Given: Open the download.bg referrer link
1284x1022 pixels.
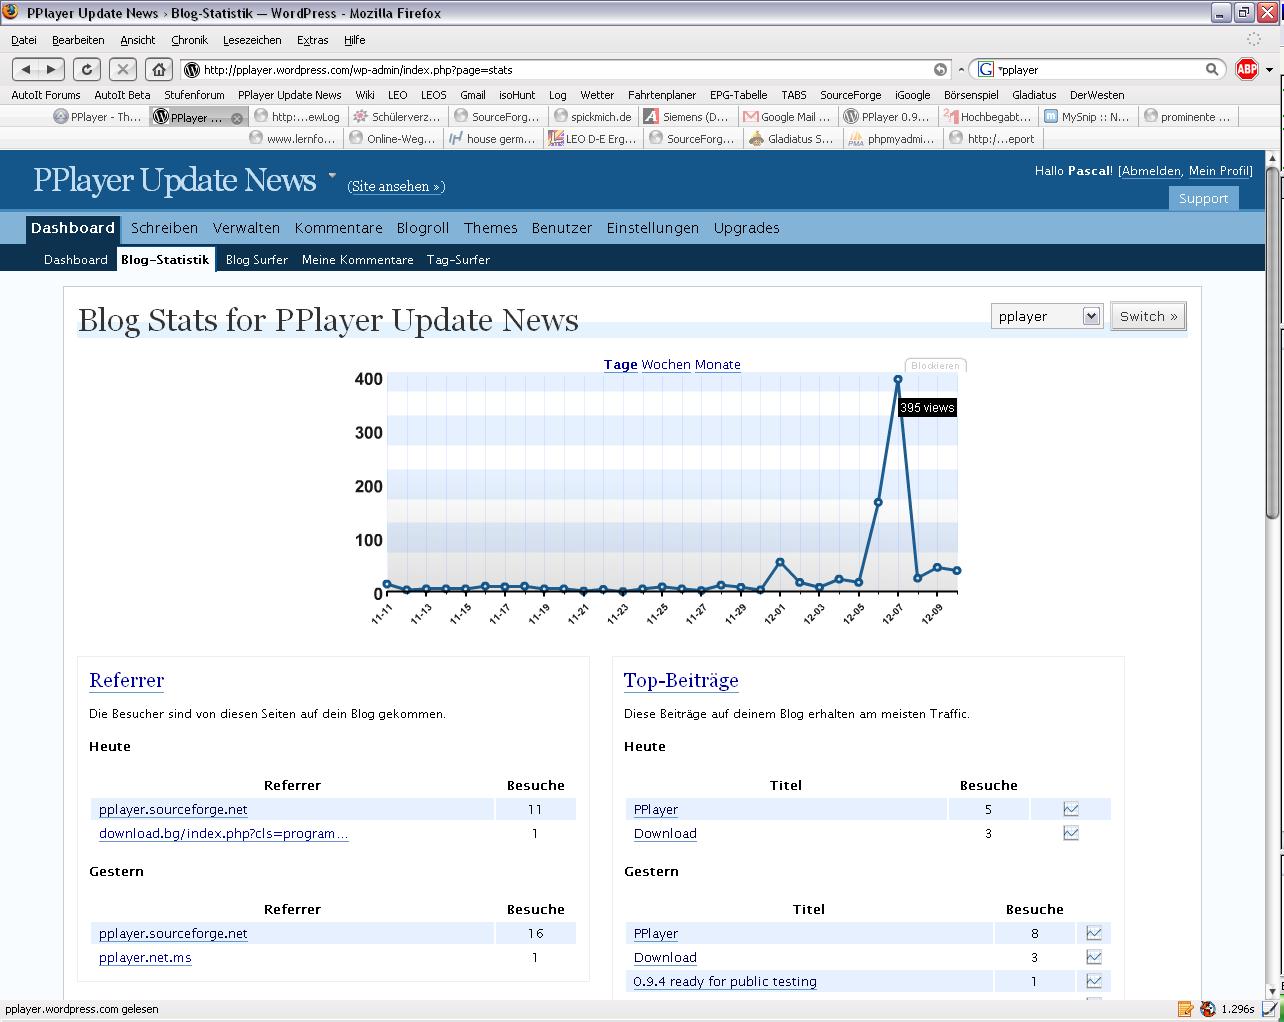Looking at the screenshot, I should 224,833.
